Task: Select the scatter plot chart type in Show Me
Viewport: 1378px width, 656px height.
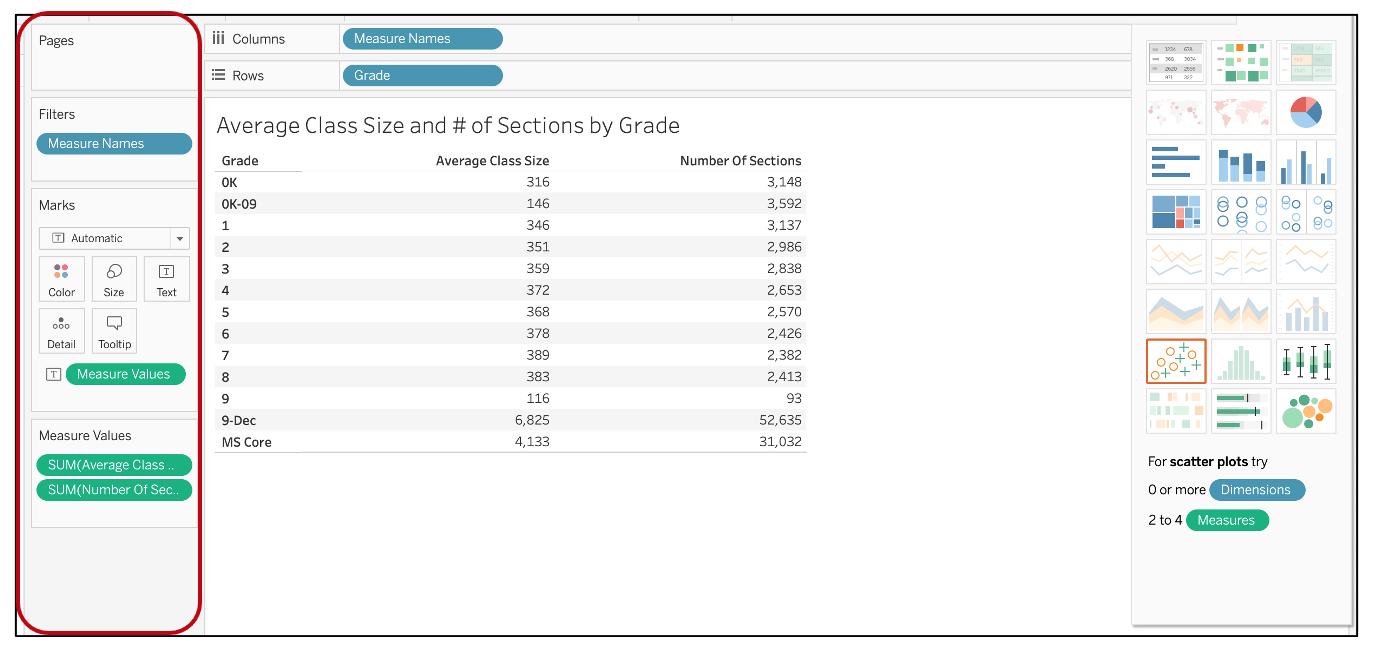Action: pyautogui.click(x=1176, y=361)
